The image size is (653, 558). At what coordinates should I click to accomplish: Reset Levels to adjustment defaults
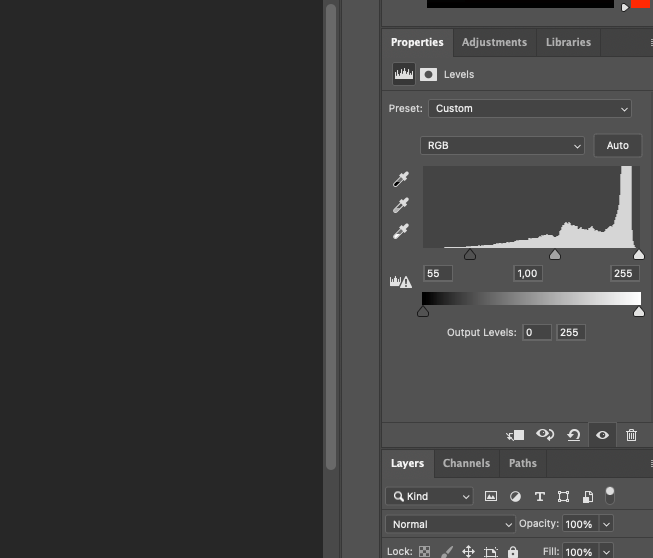click(x=574, y=435)
